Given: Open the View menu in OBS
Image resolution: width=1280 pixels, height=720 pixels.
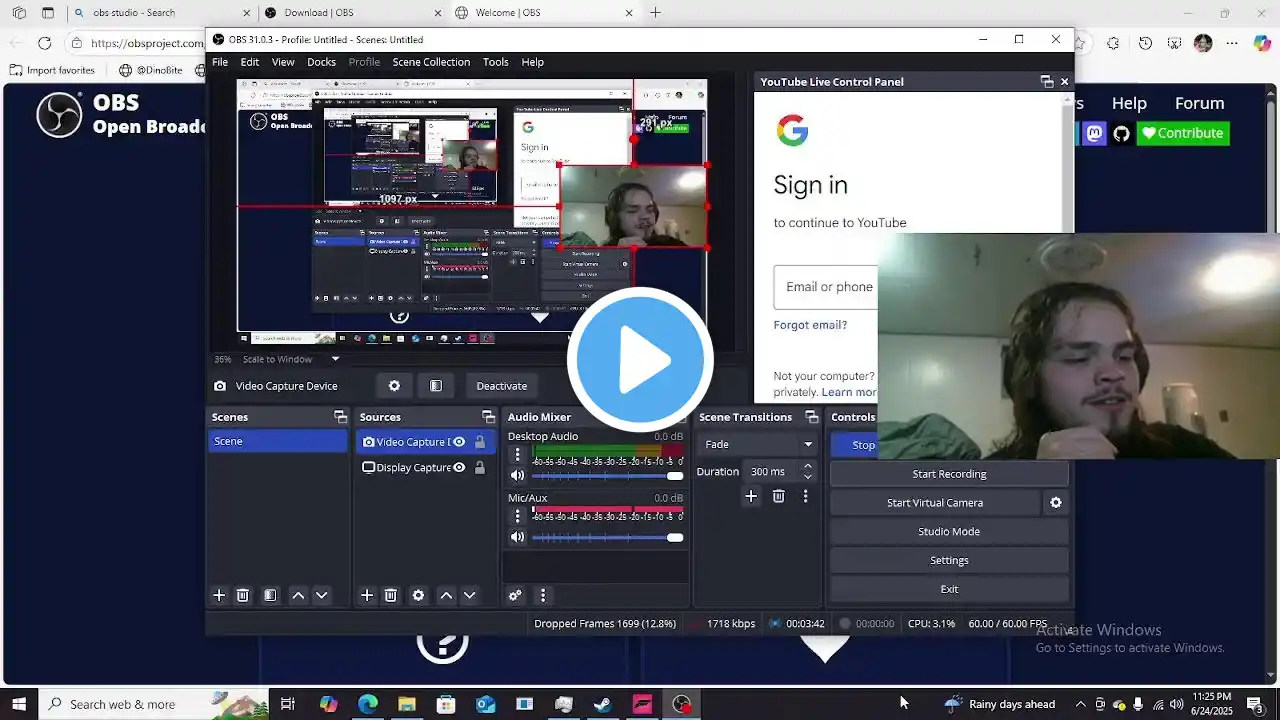Looking at the screenshot, I should pyautogui.click(x=283, y=62).
